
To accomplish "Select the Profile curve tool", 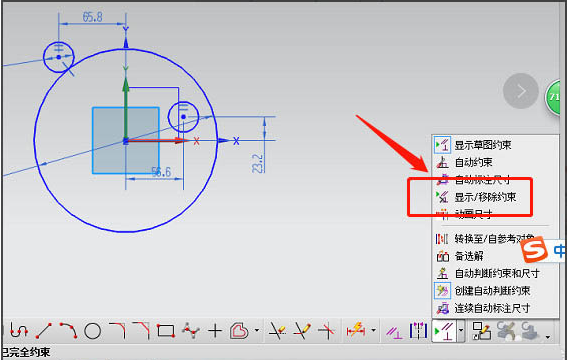I will tap(19, 331).
